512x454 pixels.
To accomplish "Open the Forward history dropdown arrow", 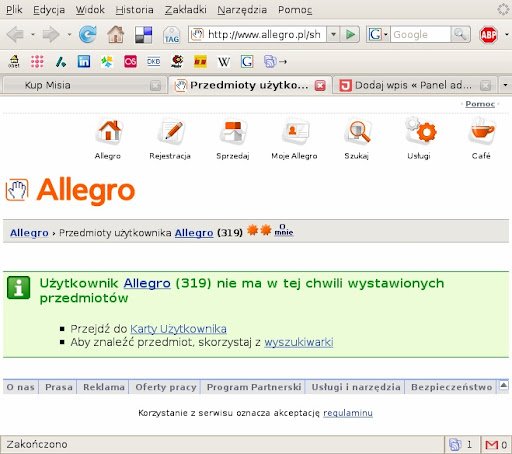I will point(69,34).
